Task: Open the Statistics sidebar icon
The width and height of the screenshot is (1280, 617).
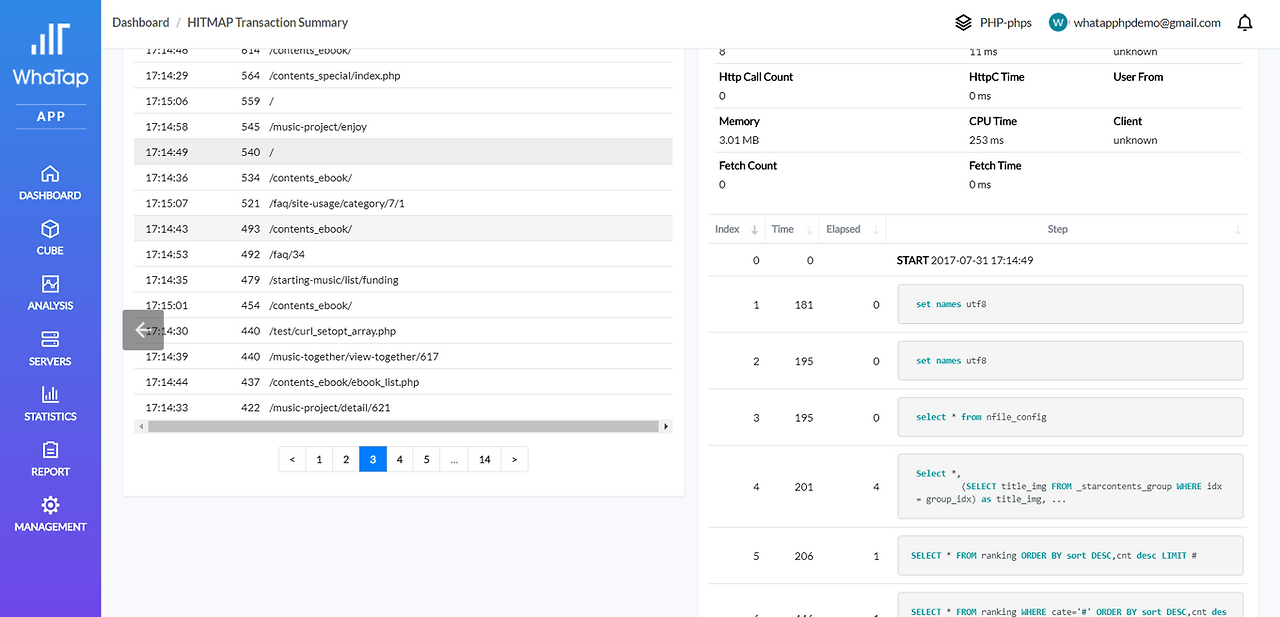Action: tap(50, 395)
